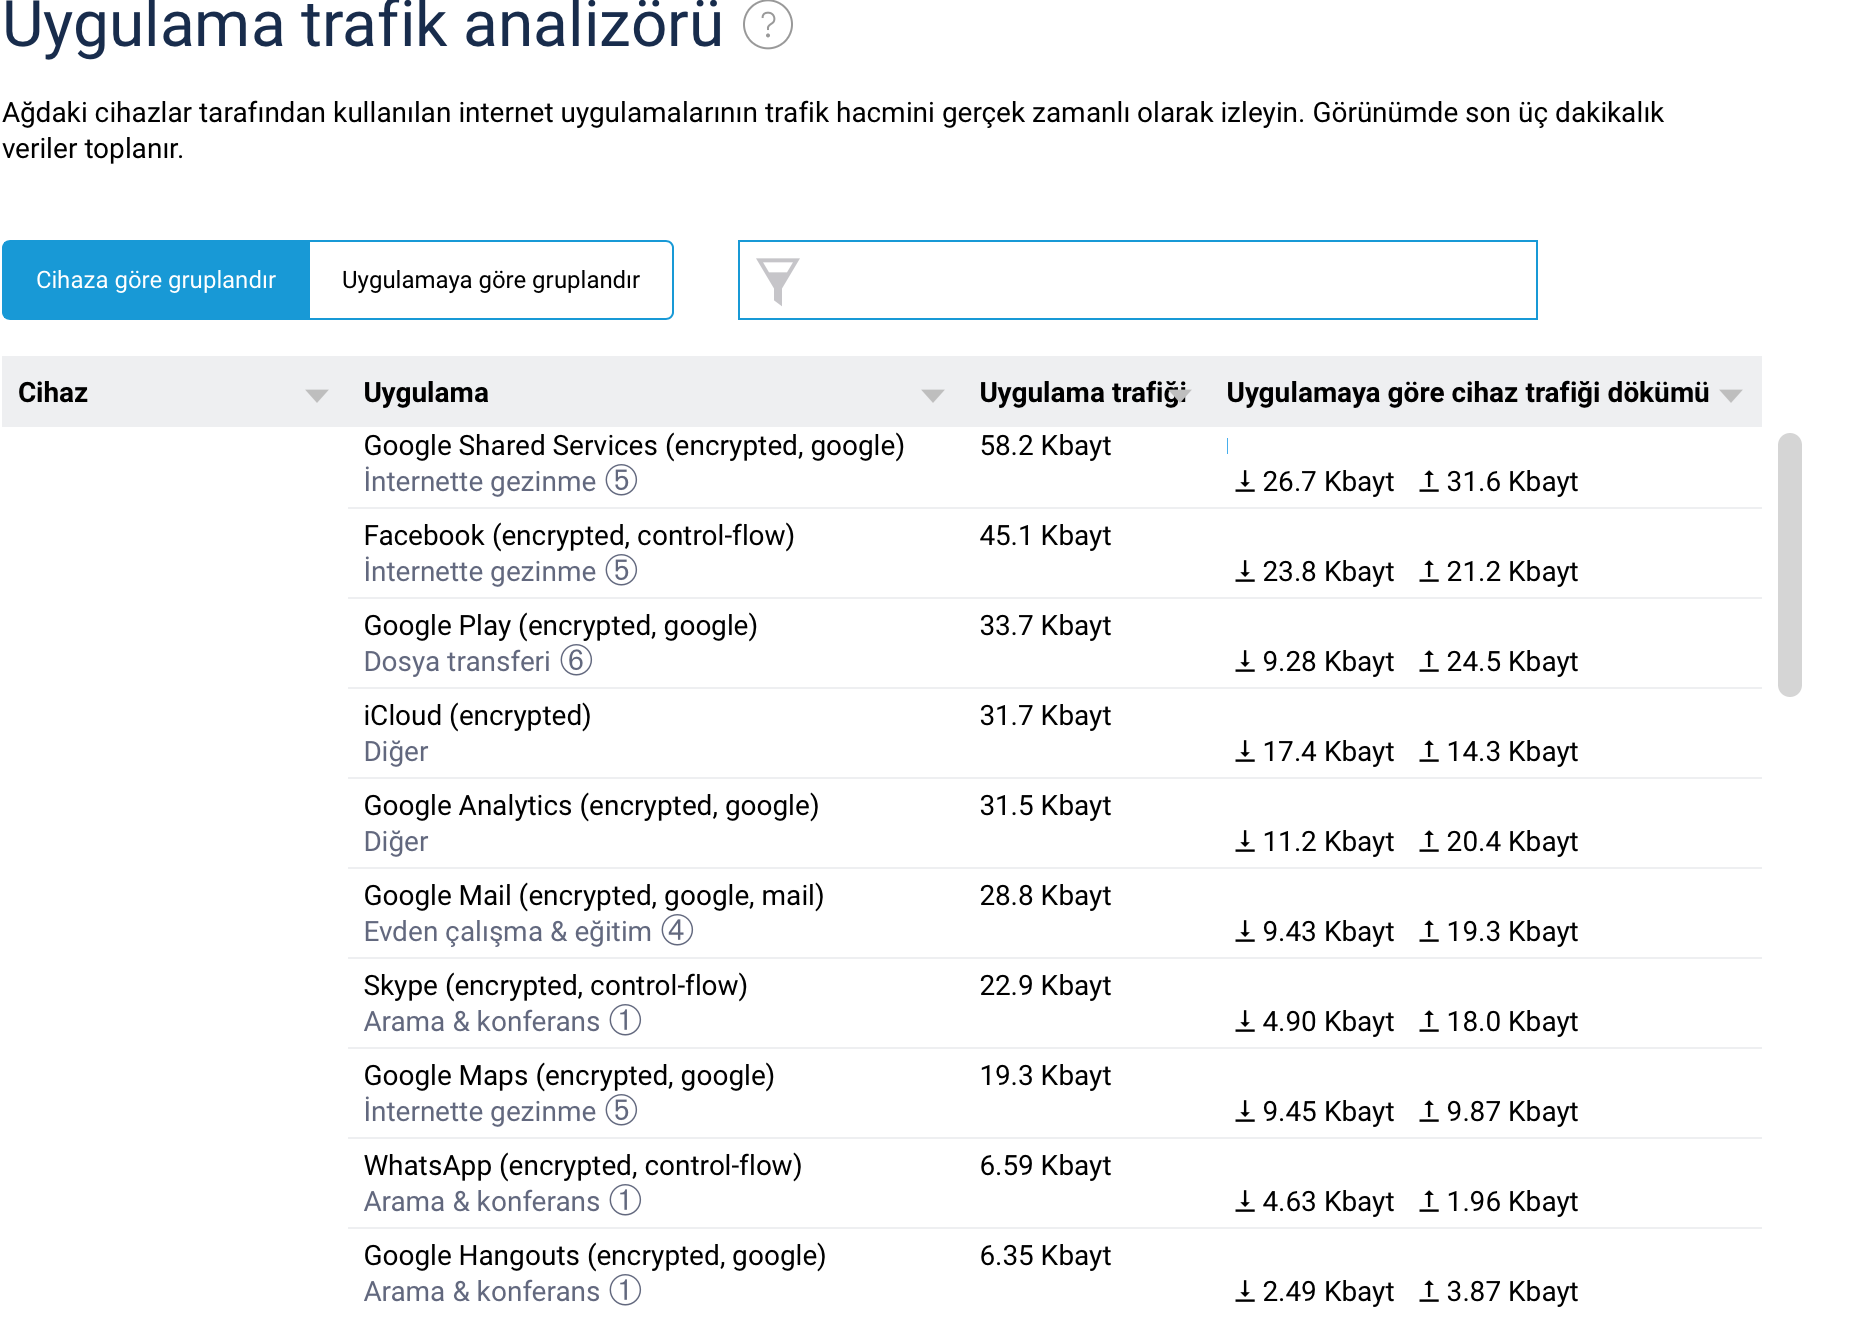Click download arrow icon beside 4.90 Kbayt
The width and height of the screenshot is (1852, 1342).
pos(1245,1021)
